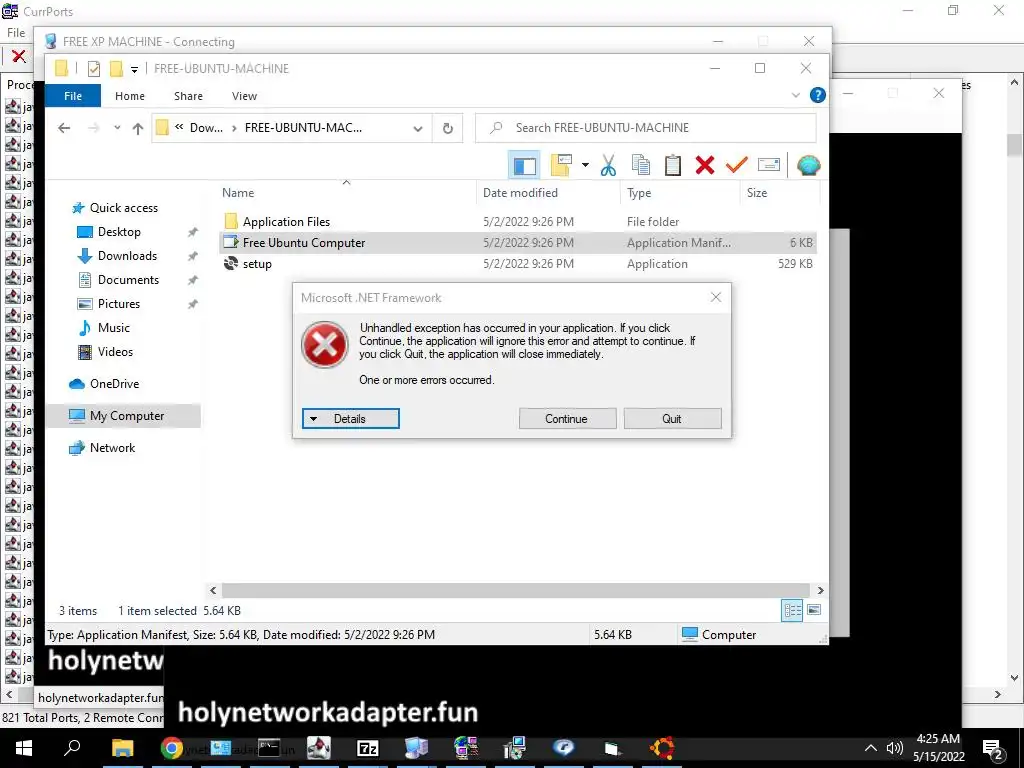Click the Up one level arrow

click(138, 128)
